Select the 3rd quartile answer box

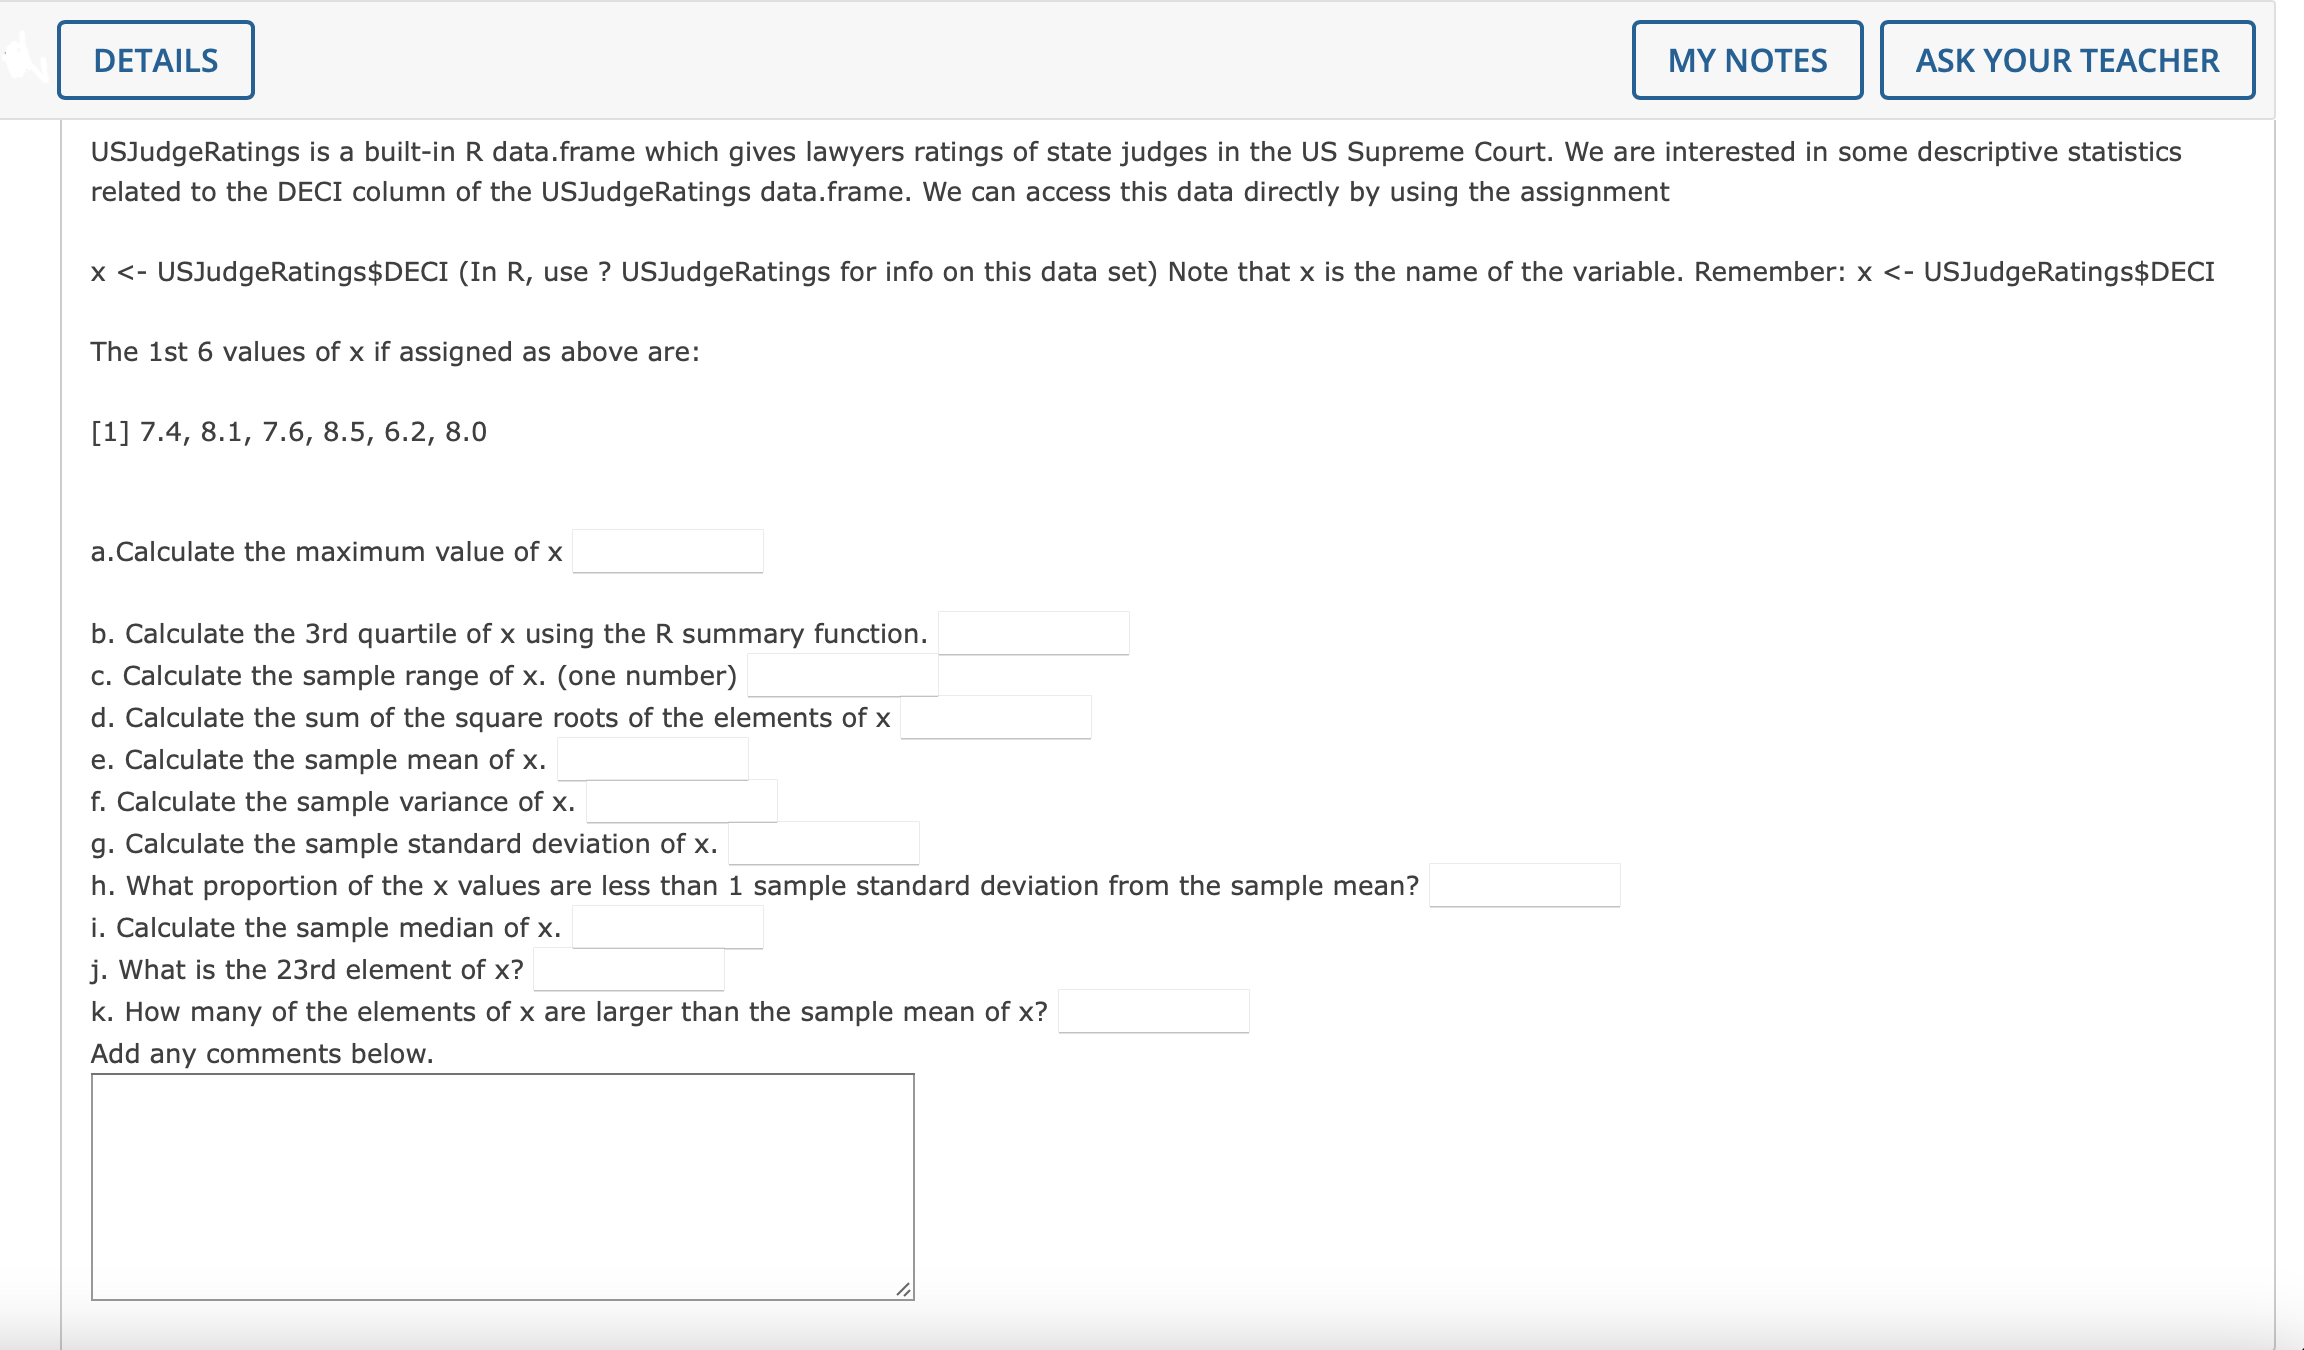point(1034,632)
